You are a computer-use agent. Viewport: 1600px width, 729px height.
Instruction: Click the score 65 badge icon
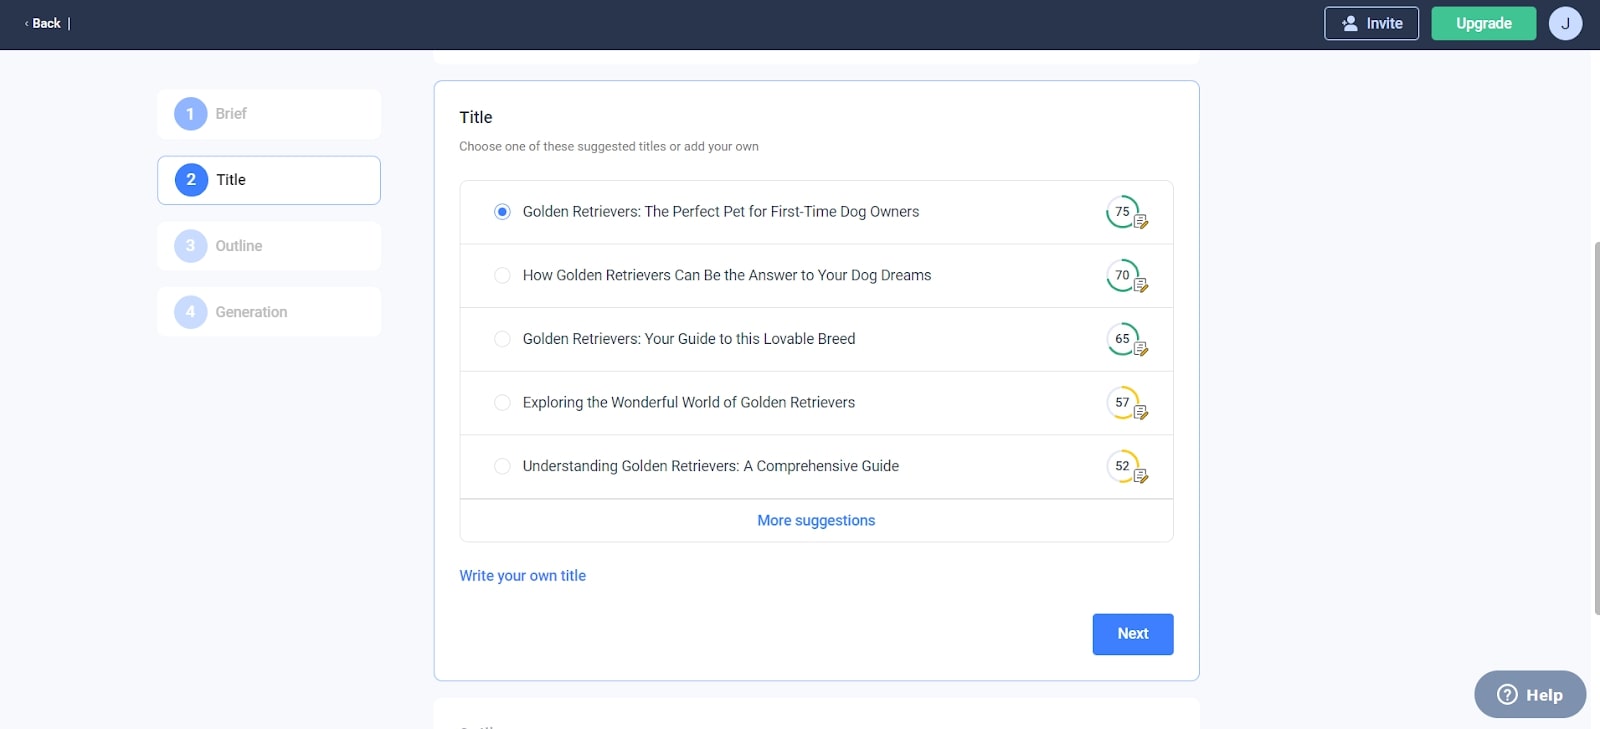(x=1125, y=339)
